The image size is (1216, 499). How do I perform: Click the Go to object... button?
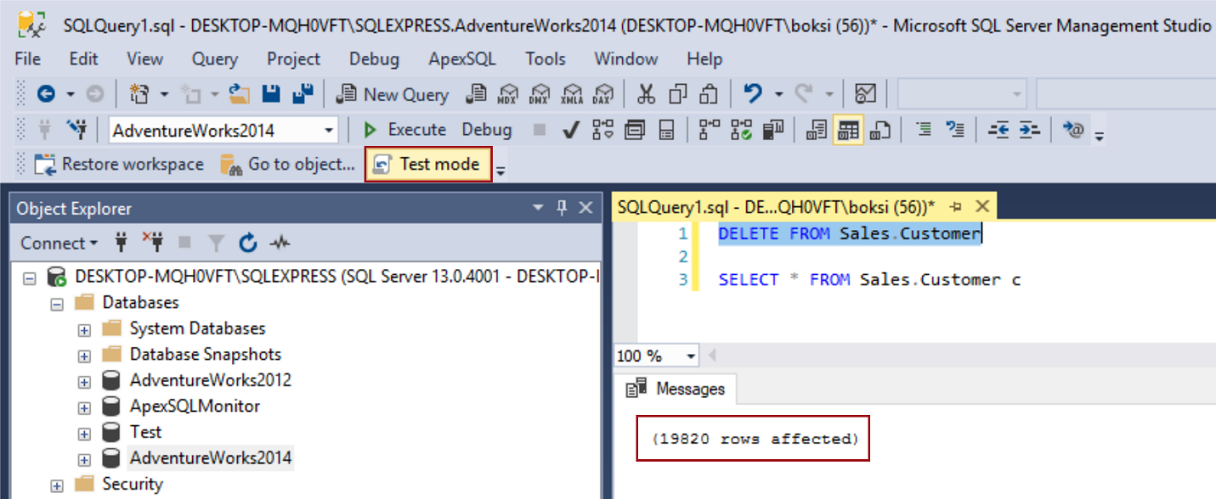tap(287, 164)
